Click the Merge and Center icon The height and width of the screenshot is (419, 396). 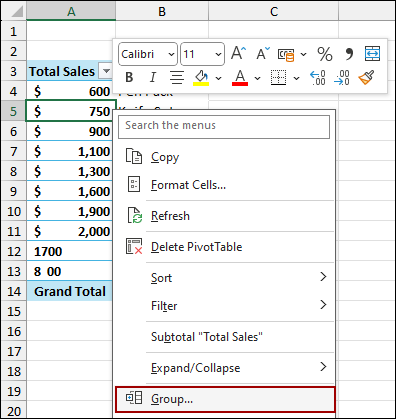click(372, 54)
